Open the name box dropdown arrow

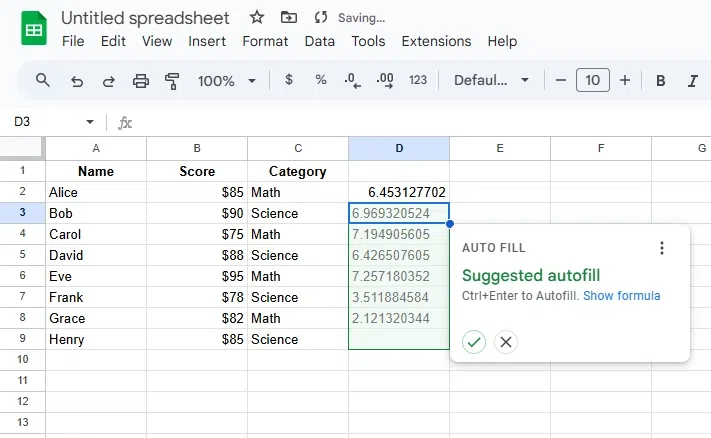pyautogui.click(x=90, y=122)
